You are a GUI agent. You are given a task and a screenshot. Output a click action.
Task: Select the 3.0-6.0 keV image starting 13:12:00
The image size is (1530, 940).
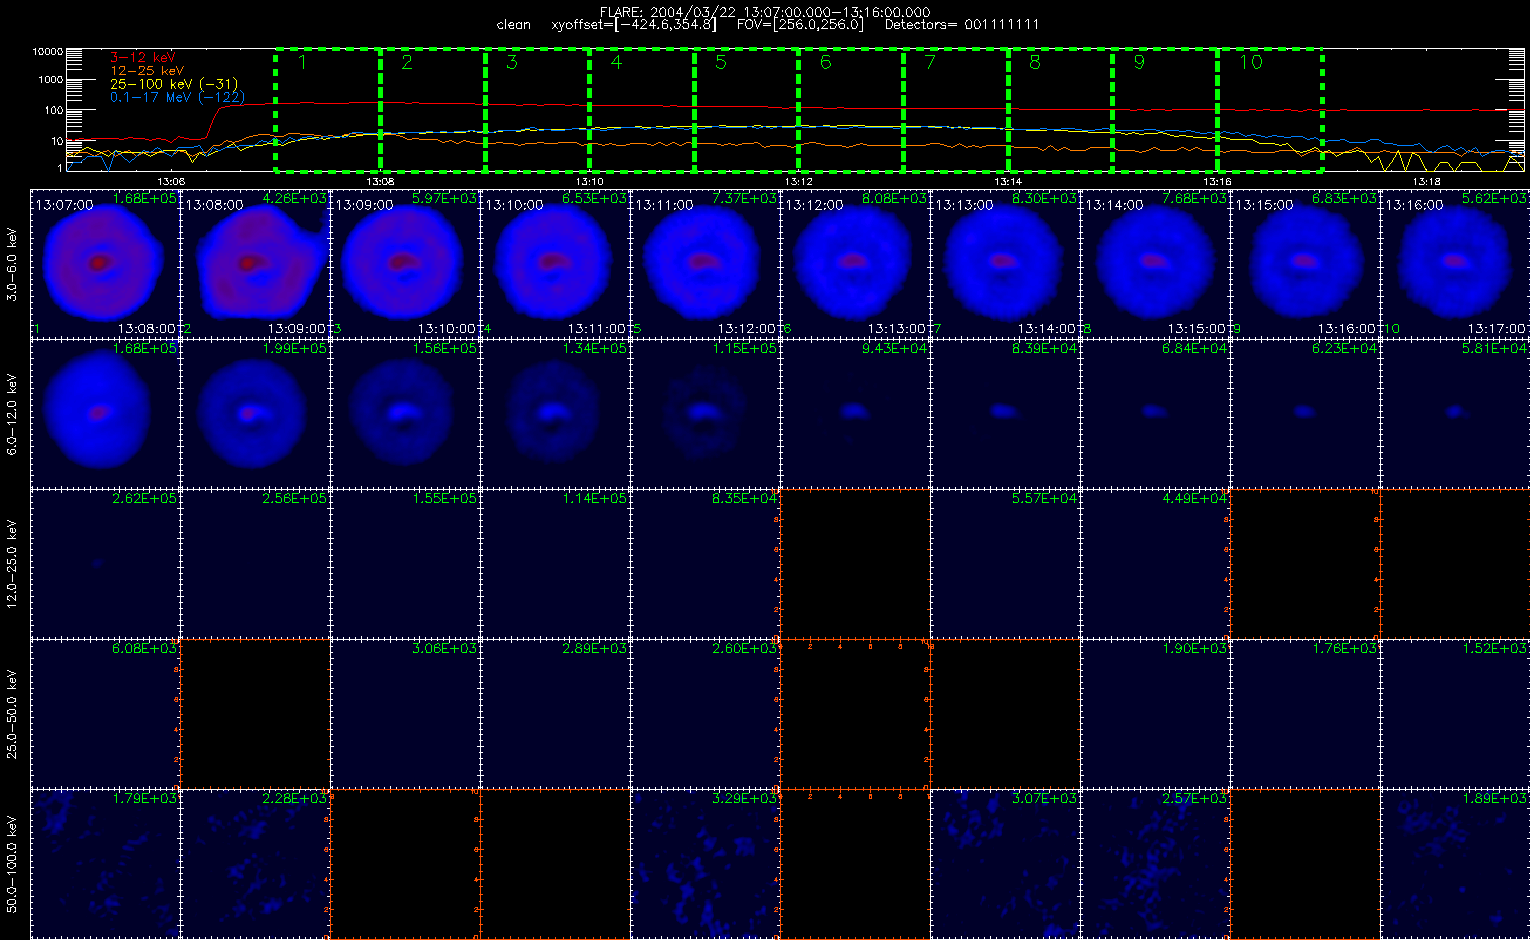[x=856, y=263]
